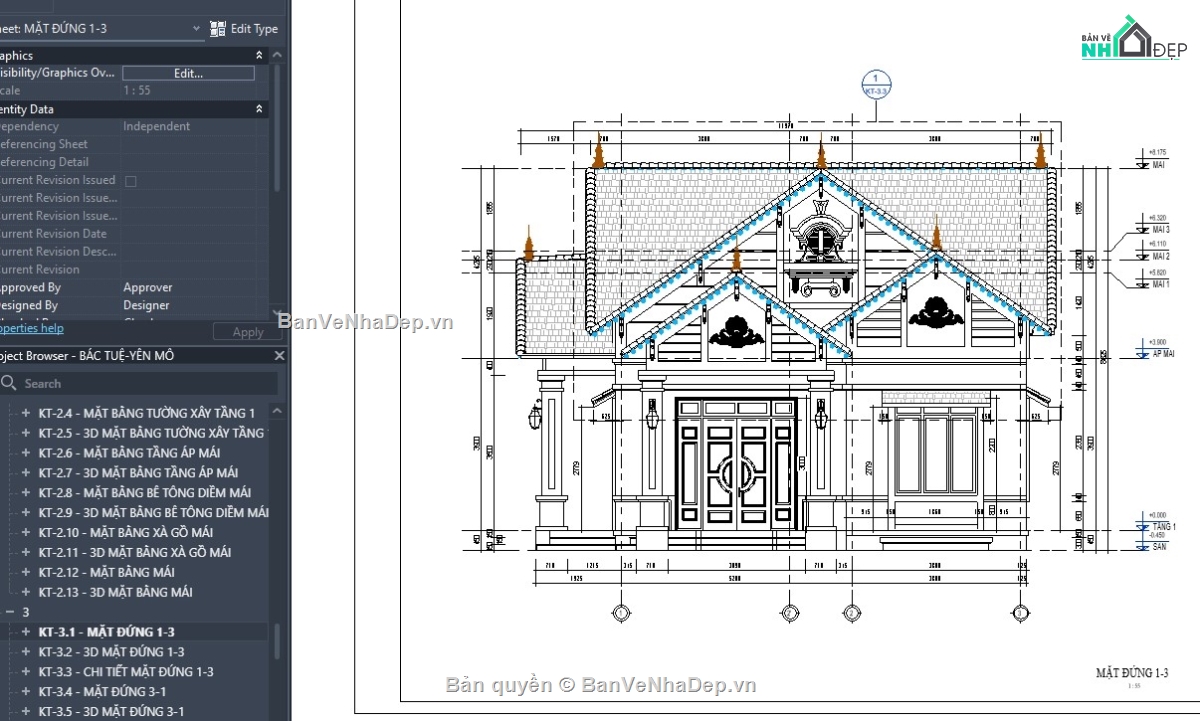Image resolution: width=1200 pixels, height=721 pixels.
Task: Select sheet KT-3.3 - CHI TIẾT MẶT ĐỨNG 1-3
Action: tap(126, 672)
